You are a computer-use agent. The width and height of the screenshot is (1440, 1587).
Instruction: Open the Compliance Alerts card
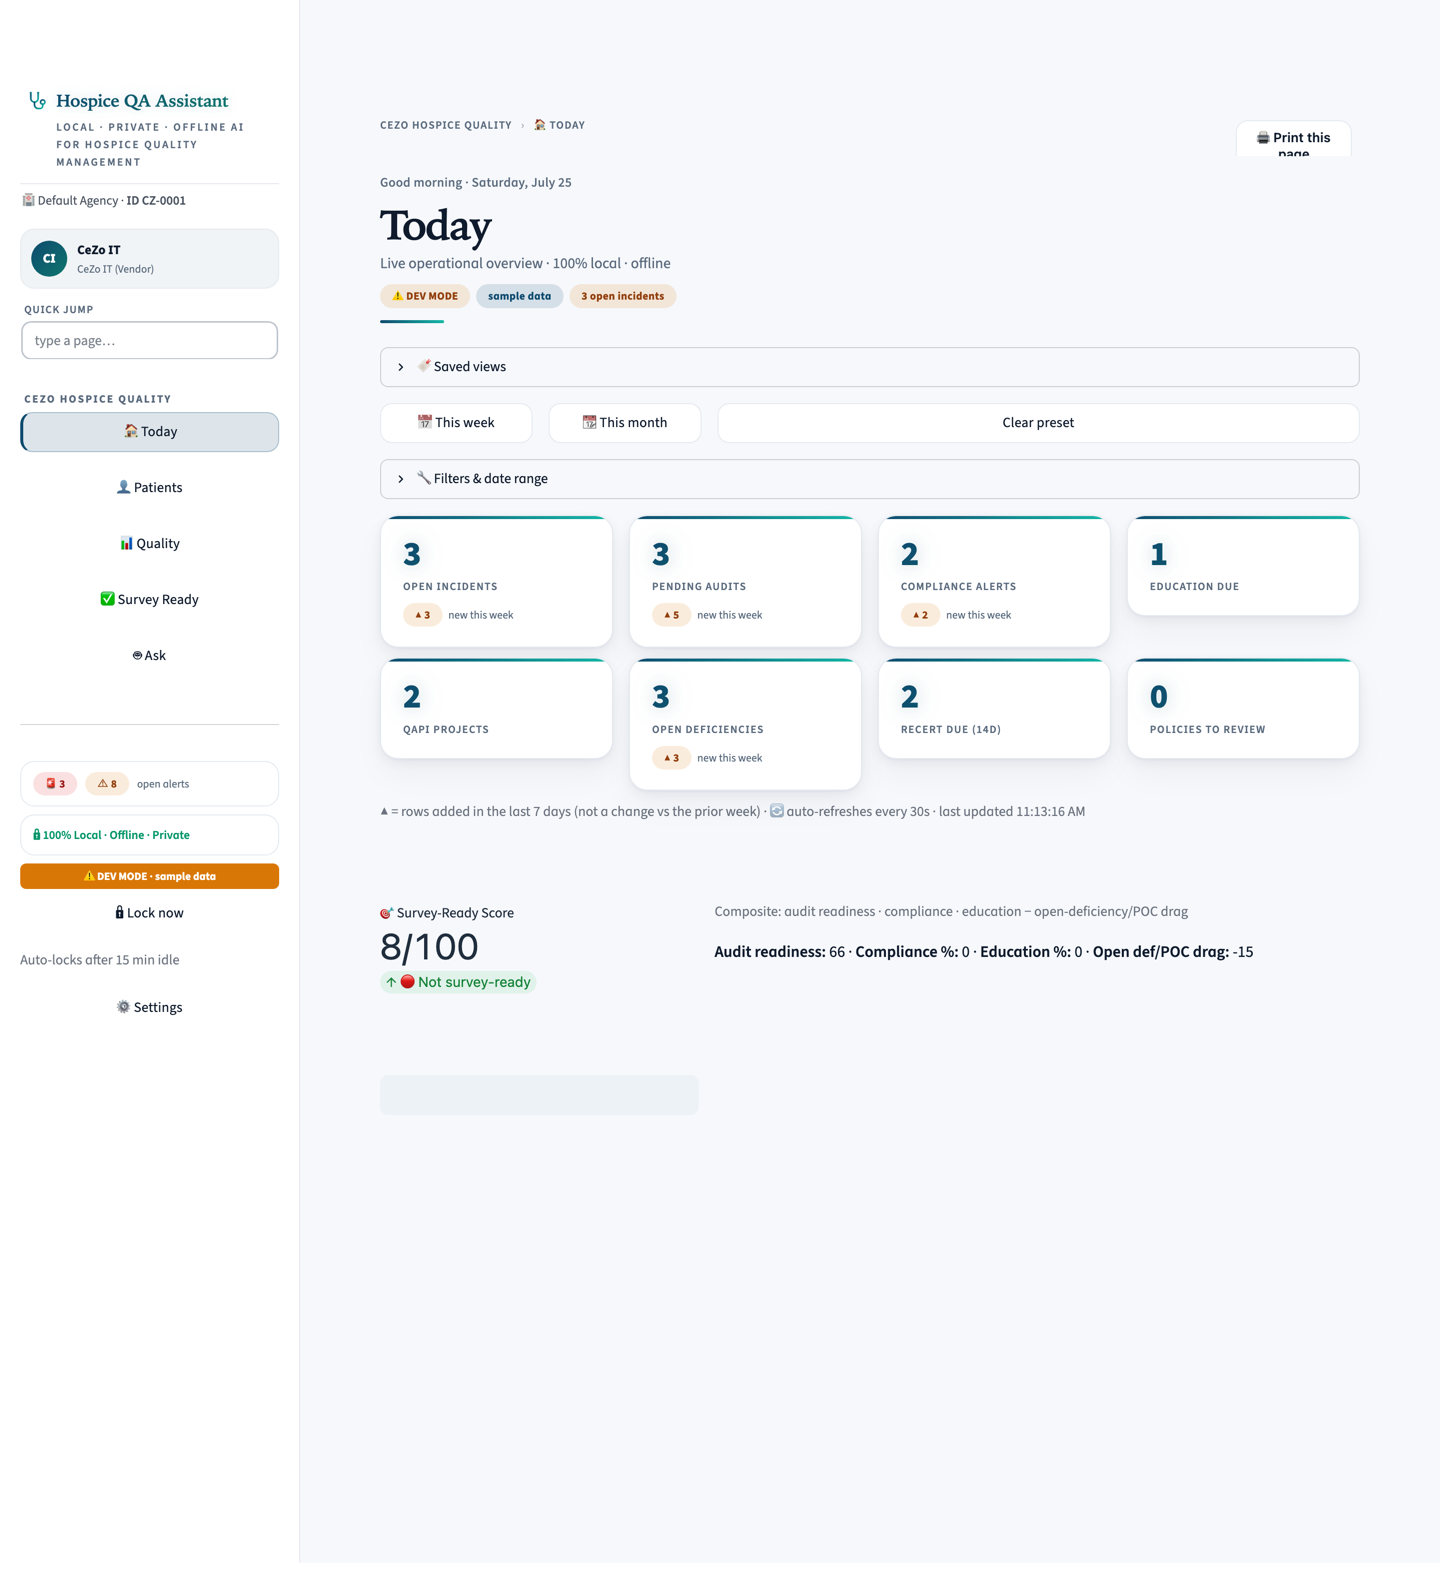click(994, 581)
